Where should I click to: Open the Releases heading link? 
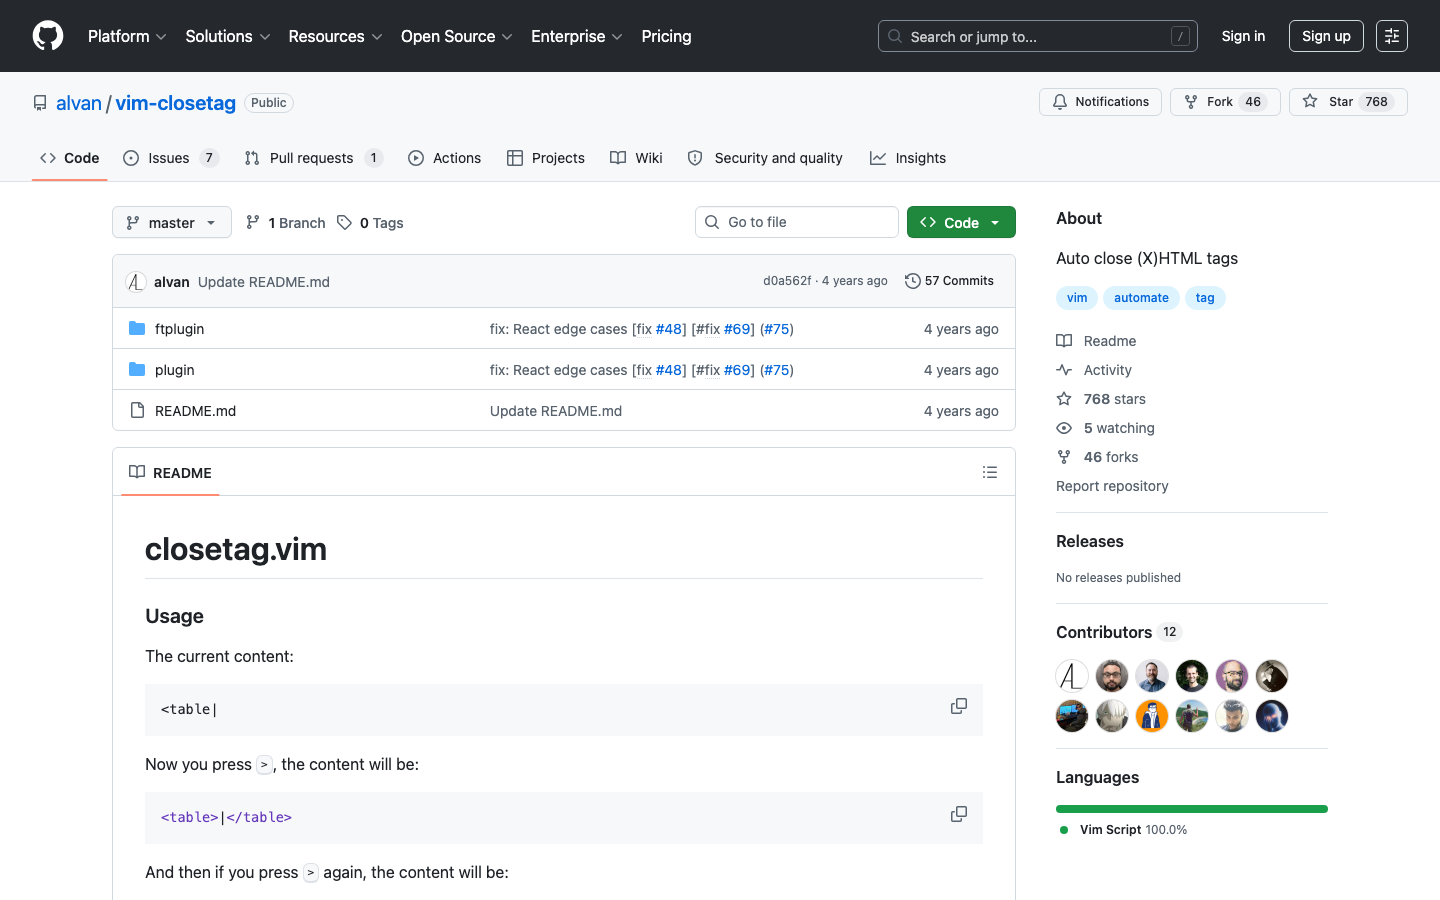(1090, 541)
